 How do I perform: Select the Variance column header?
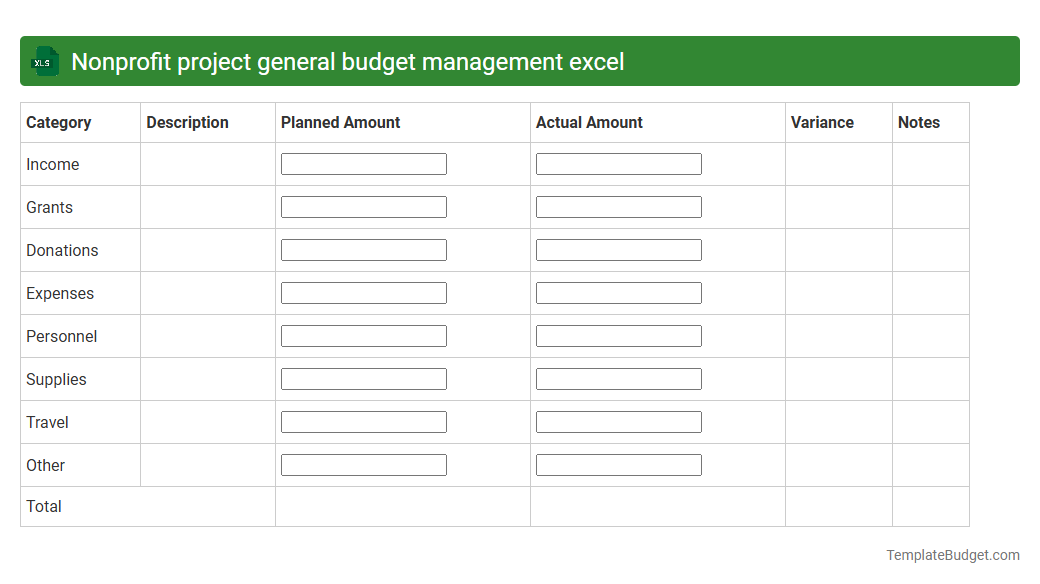[x=822, y=122]
